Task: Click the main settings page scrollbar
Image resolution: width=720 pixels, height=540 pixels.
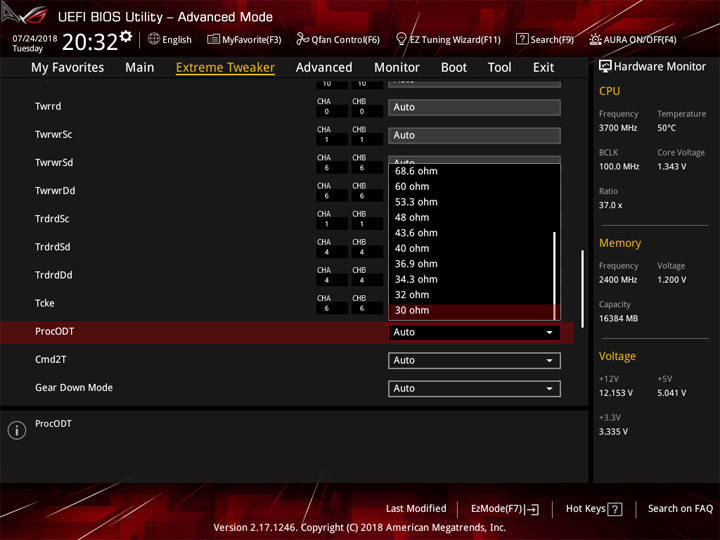Action: (582, 288)
